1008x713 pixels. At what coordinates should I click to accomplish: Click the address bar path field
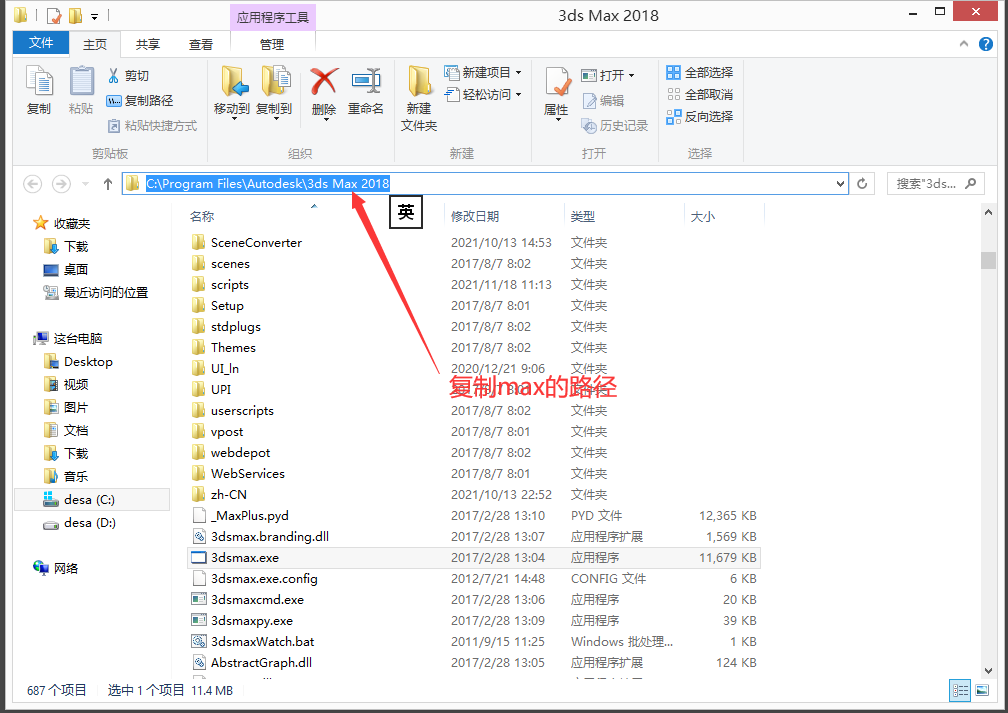click(x=485, y=184)
